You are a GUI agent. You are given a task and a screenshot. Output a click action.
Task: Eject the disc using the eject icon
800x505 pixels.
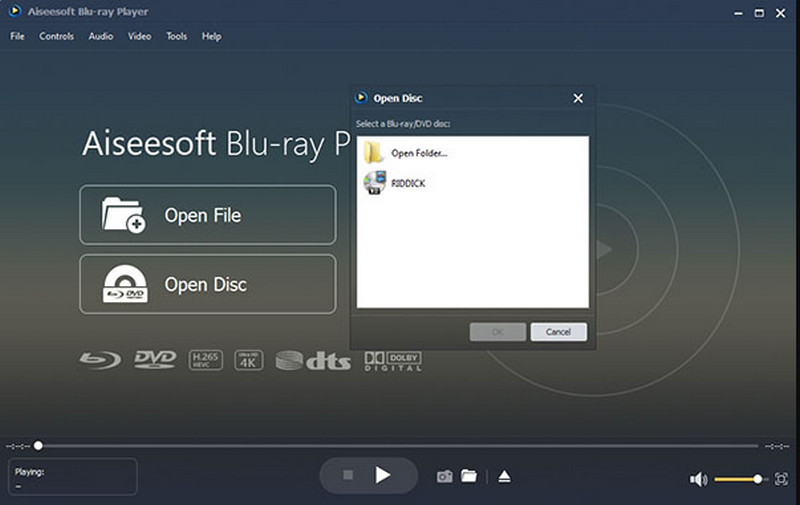pyautogui.click(x=504, y=477)
